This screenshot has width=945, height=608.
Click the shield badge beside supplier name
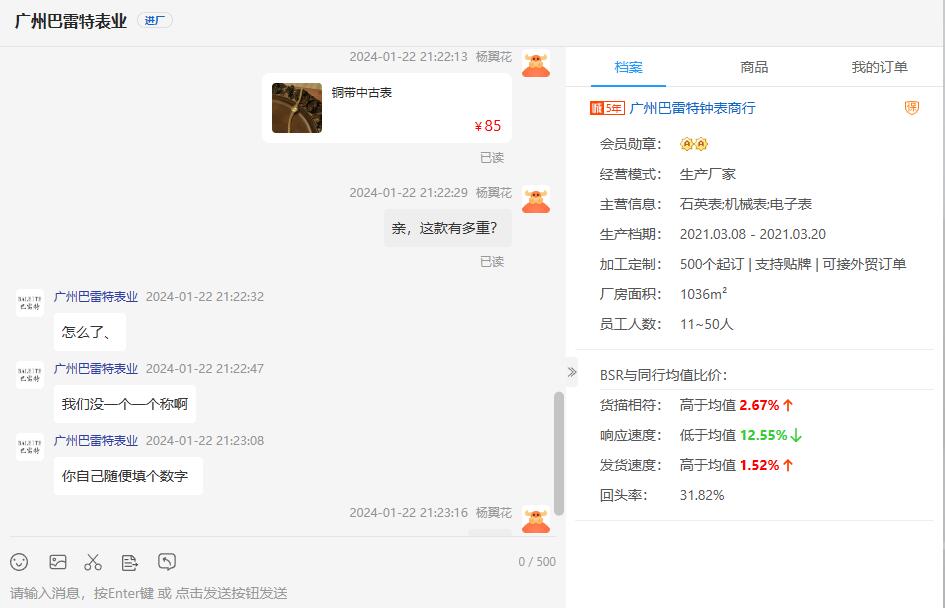tap(912, 108)
